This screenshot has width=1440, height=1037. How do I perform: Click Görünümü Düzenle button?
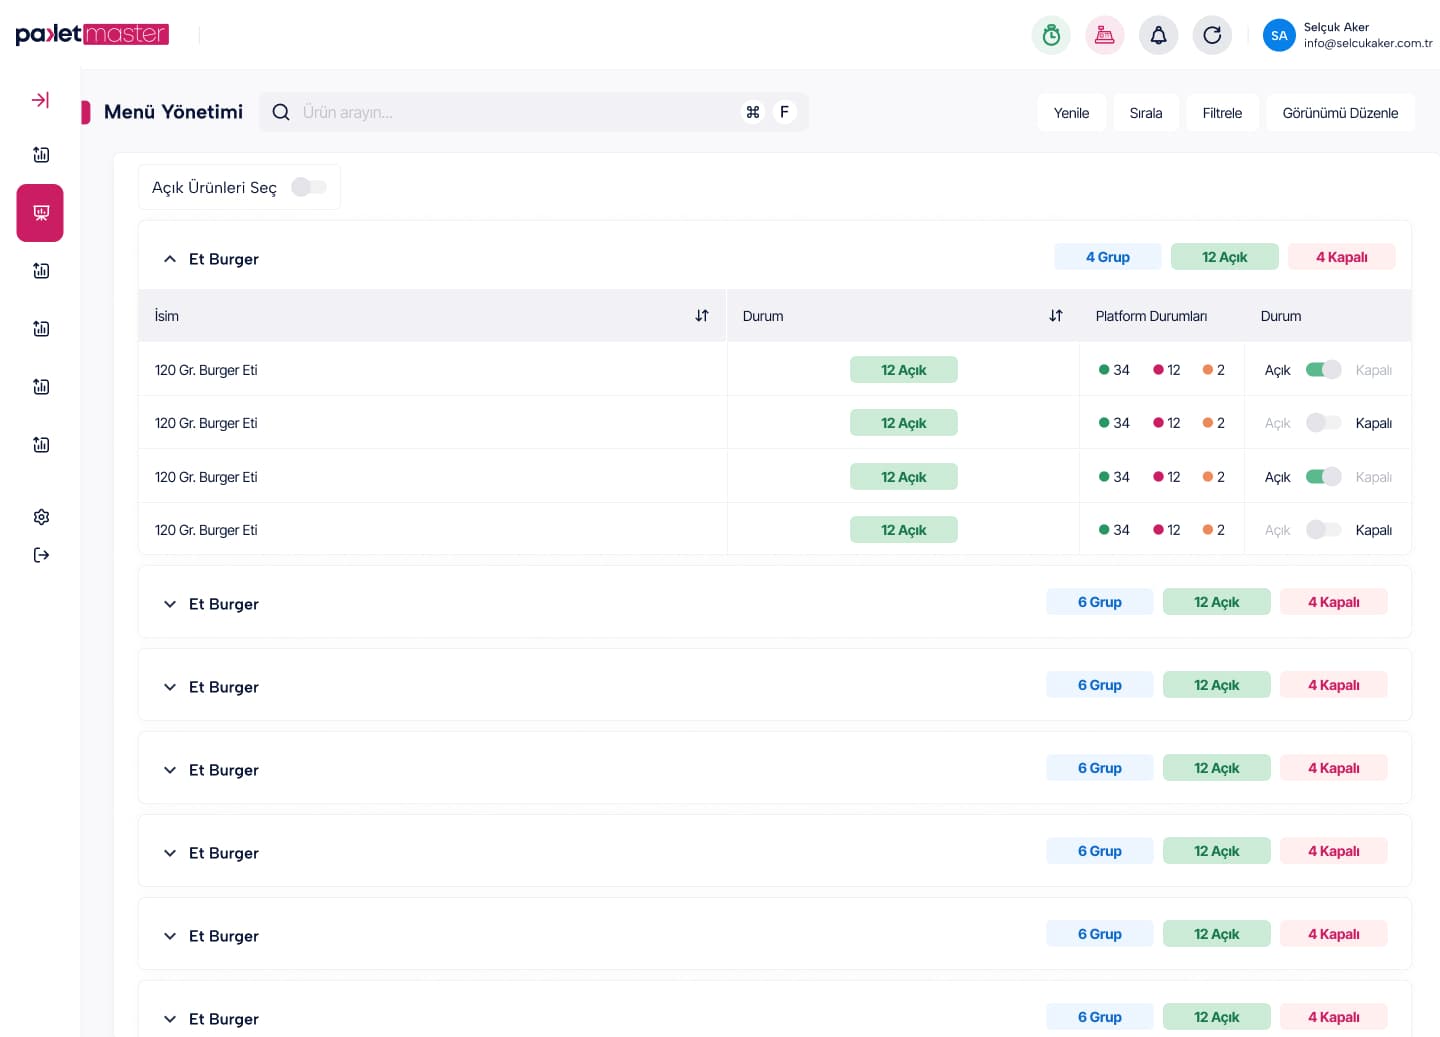[1340, 113]
